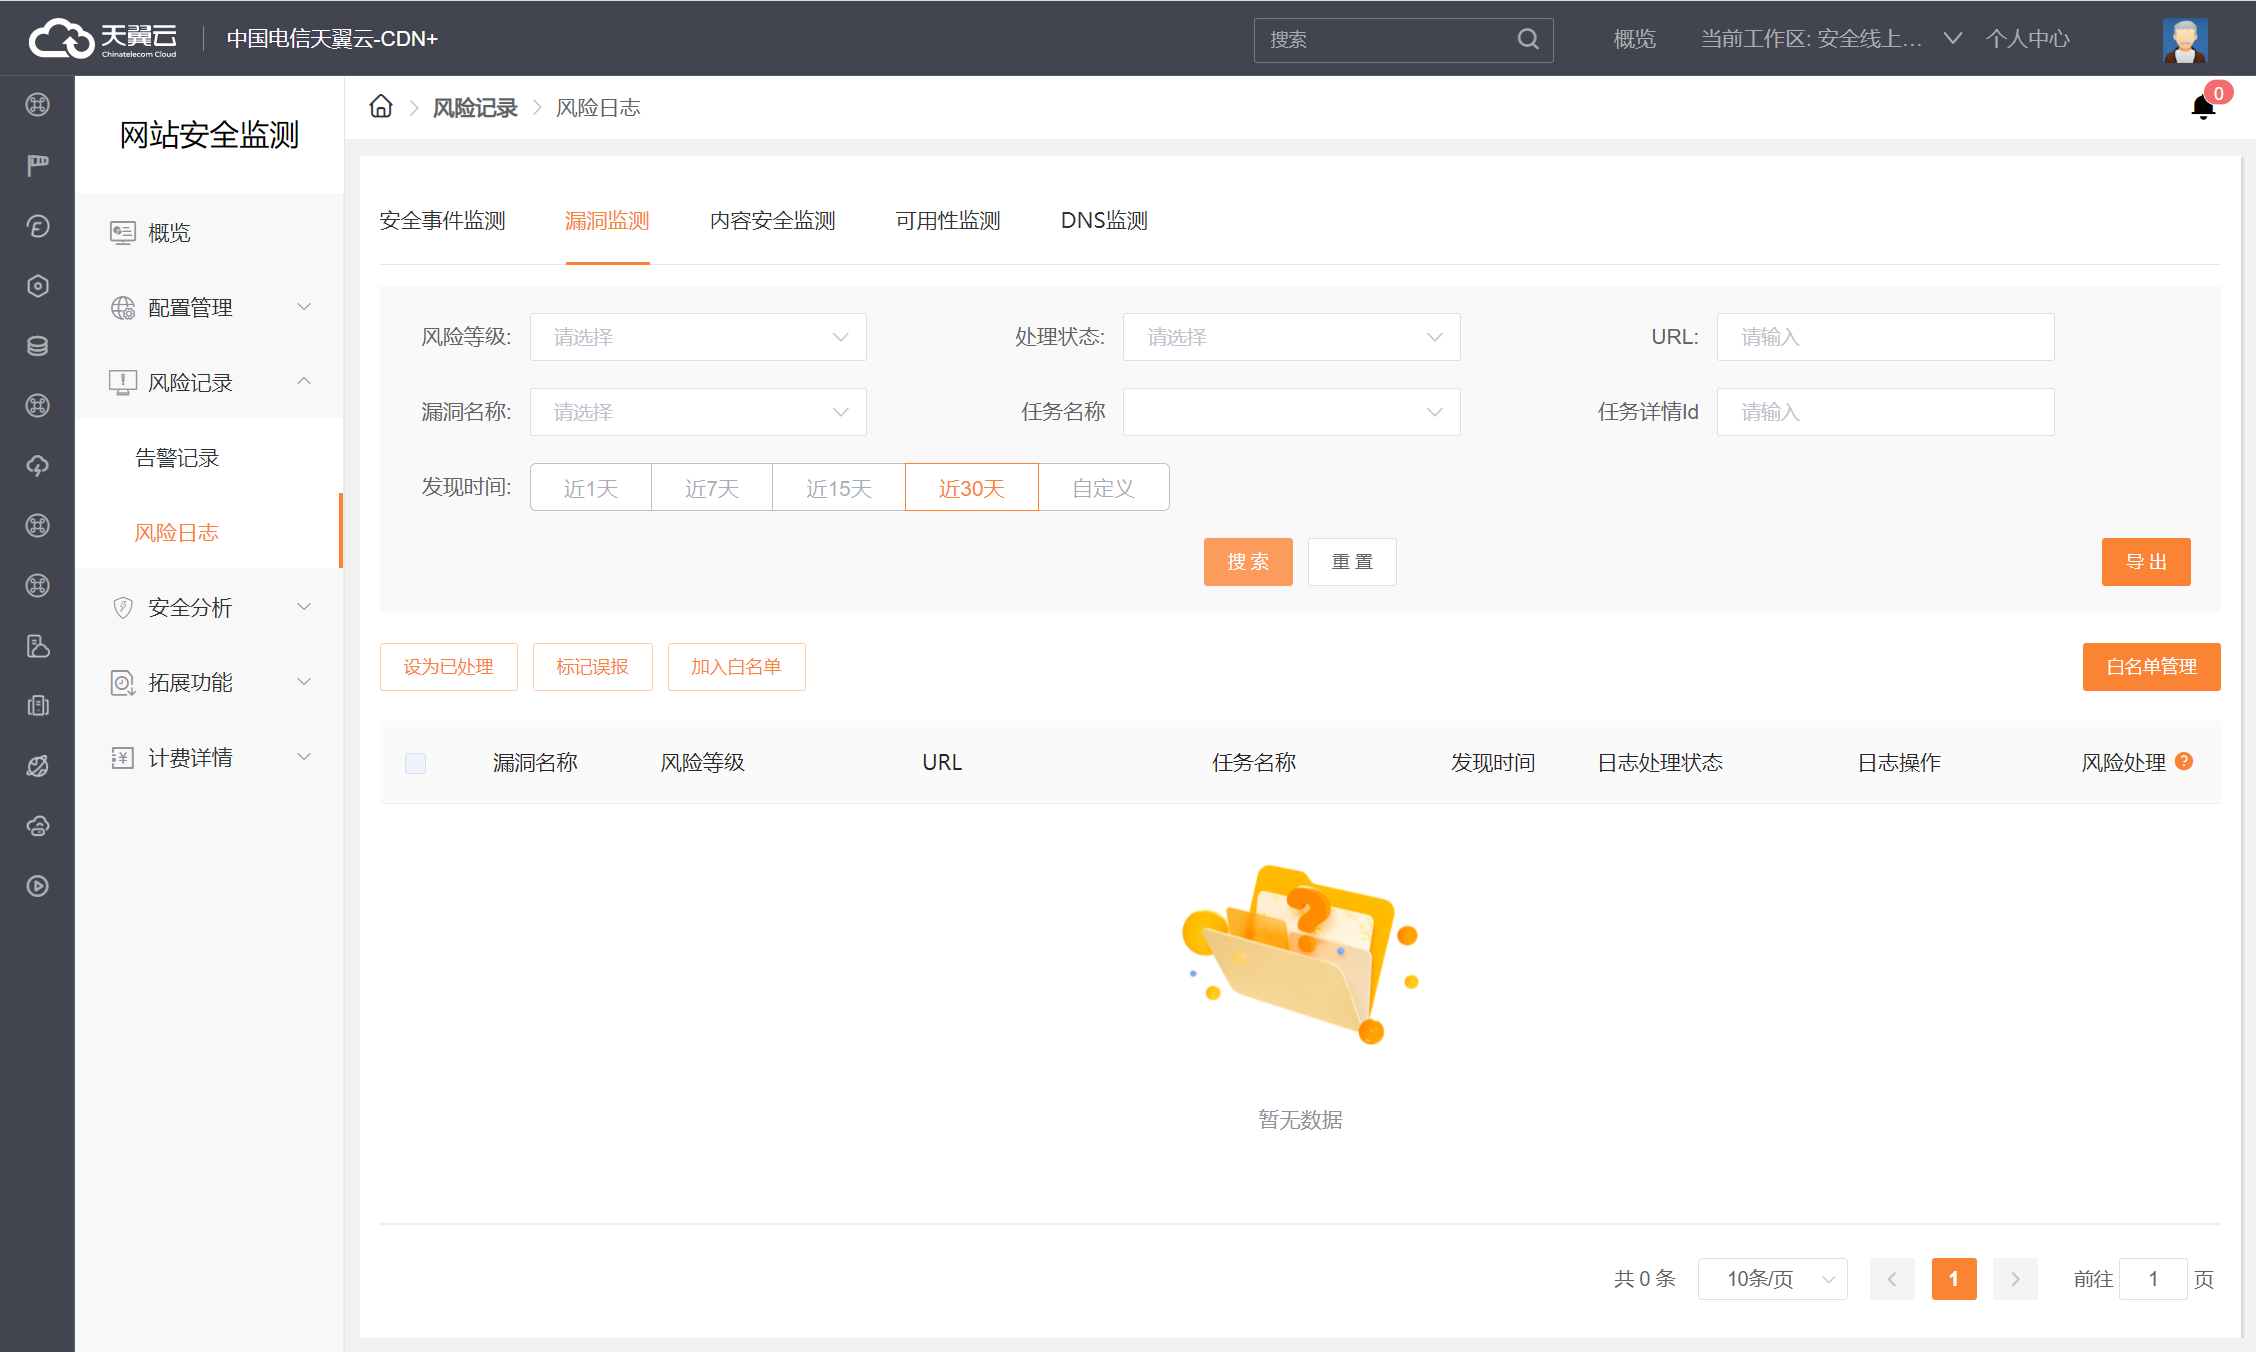Switch to the 内容安全监测 tab
The image size is (2256, 1352).
(x=772, y=221)
